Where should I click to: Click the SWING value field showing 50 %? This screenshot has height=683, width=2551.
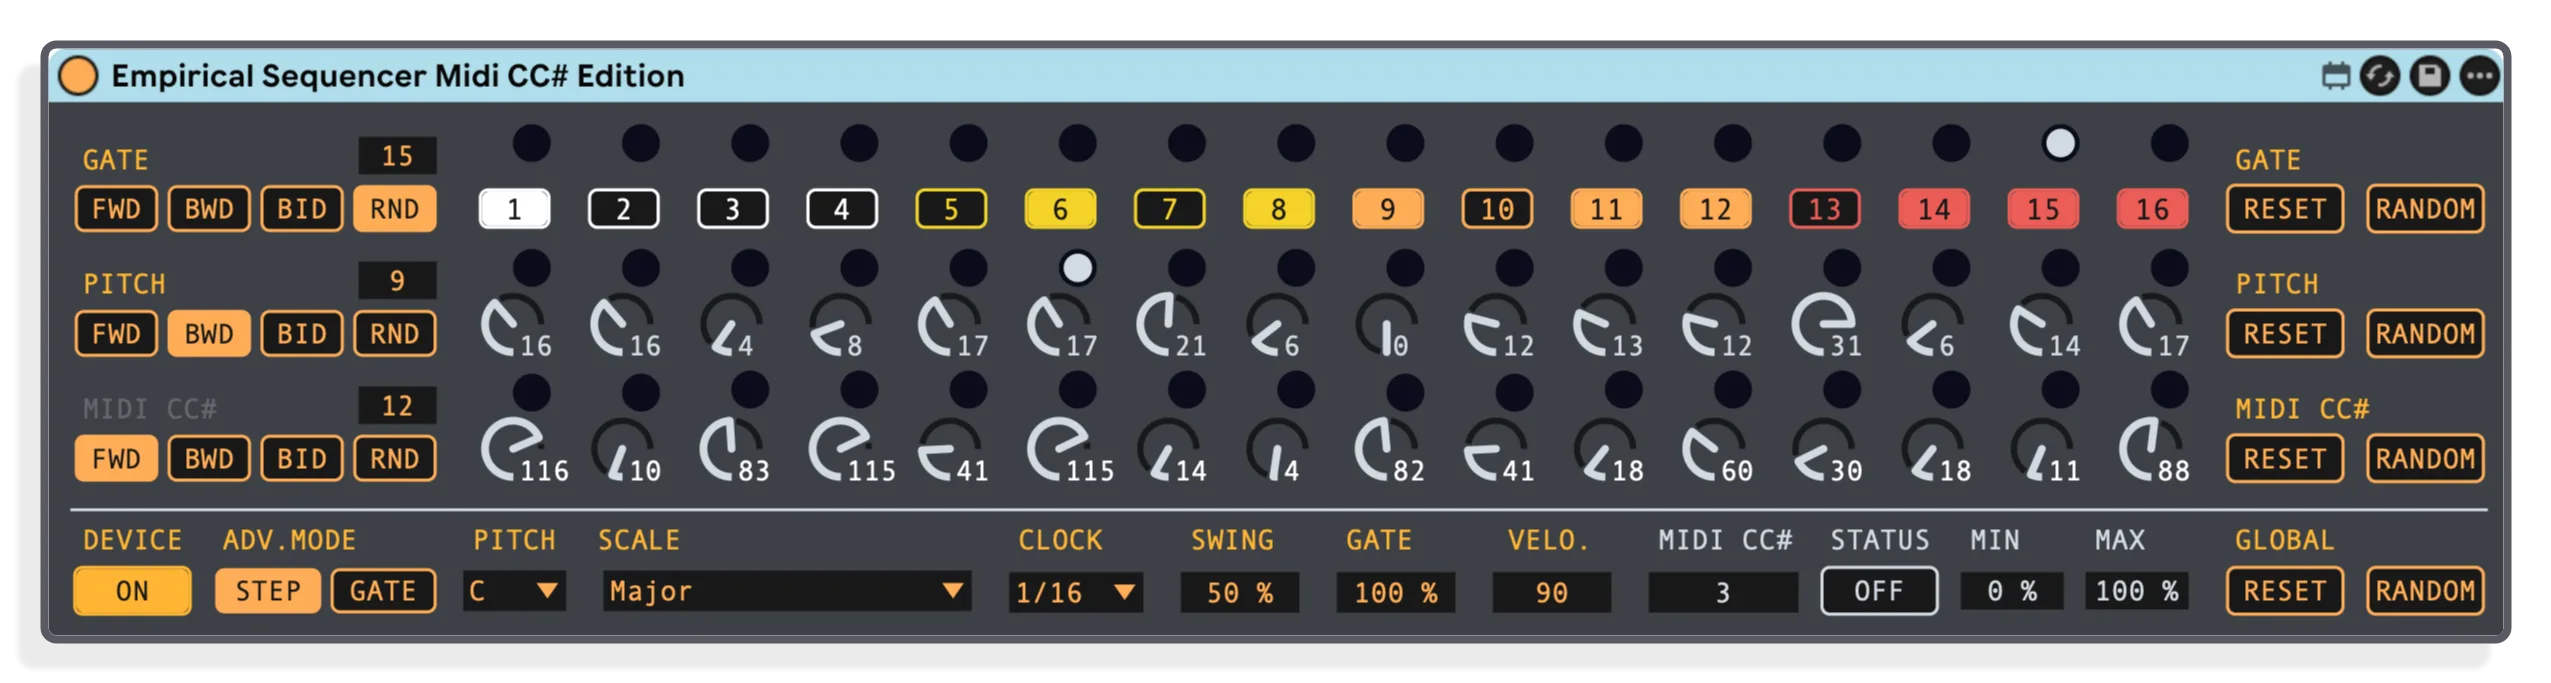(x=1239, y=592)
